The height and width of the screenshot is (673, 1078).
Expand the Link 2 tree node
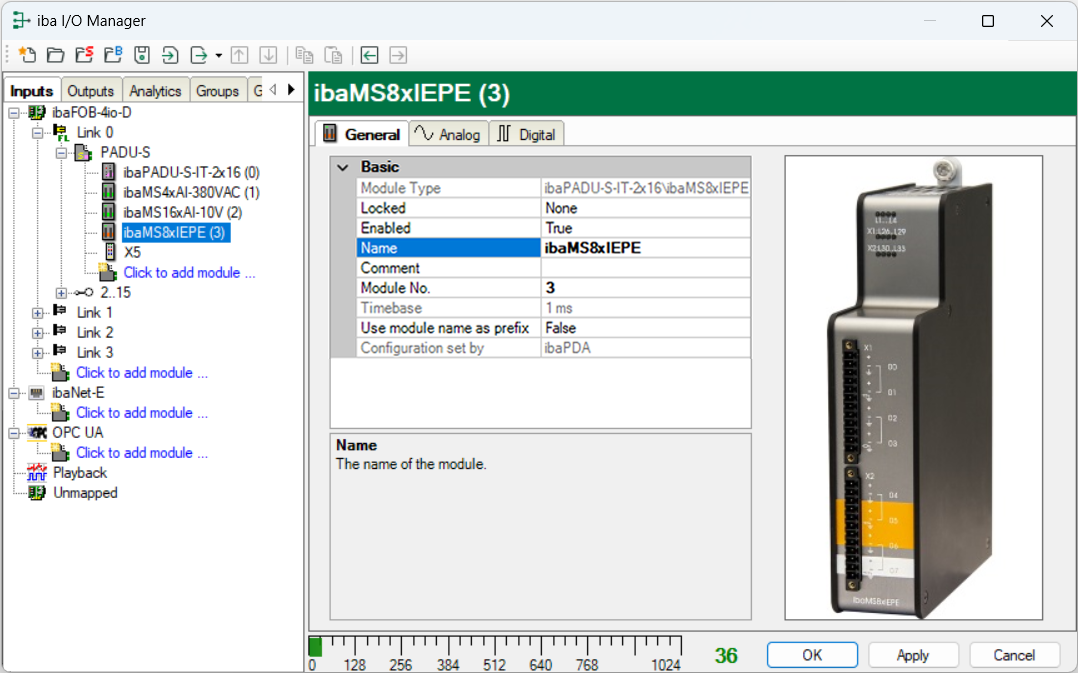38,332
